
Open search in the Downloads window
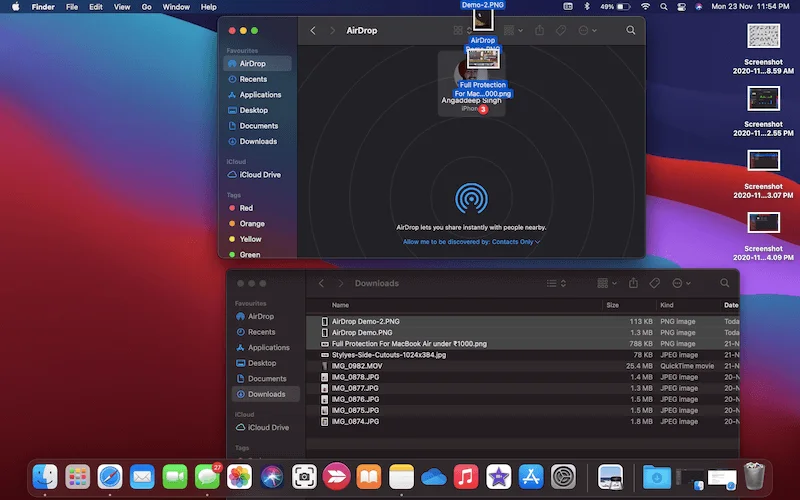724,283
